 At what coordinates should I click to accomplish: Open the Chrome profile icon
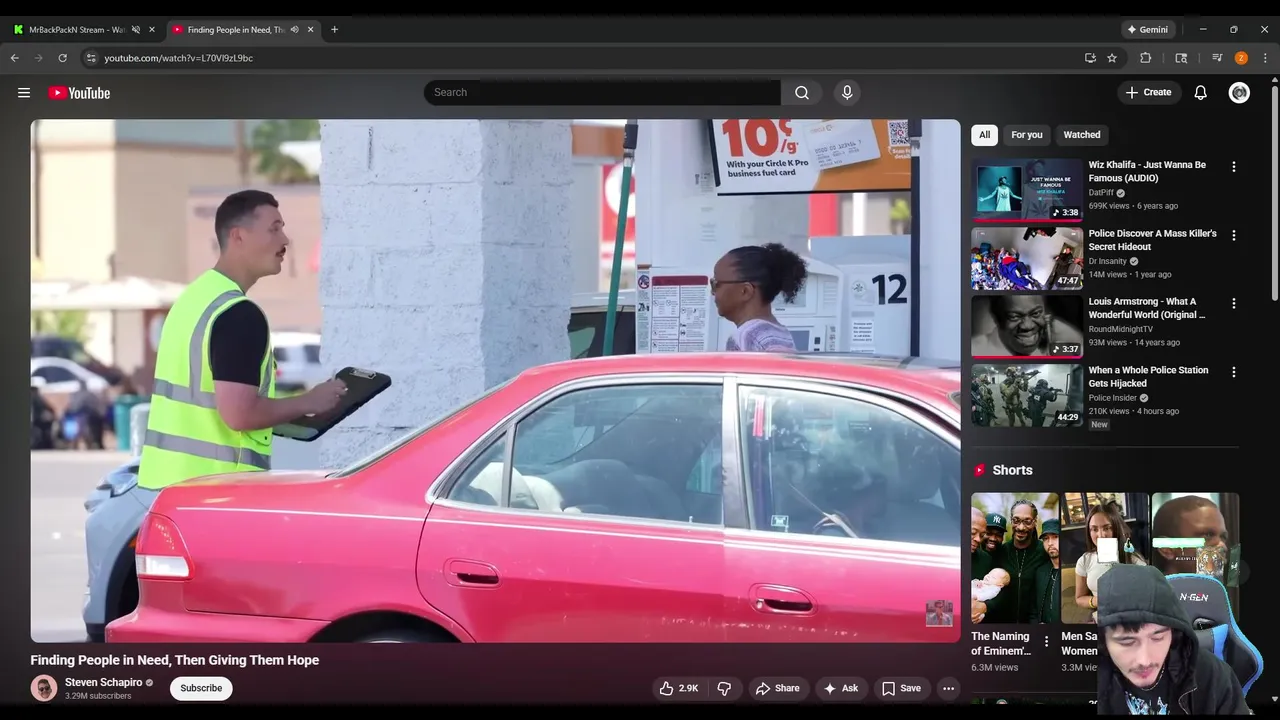[x=1241, y=58]
